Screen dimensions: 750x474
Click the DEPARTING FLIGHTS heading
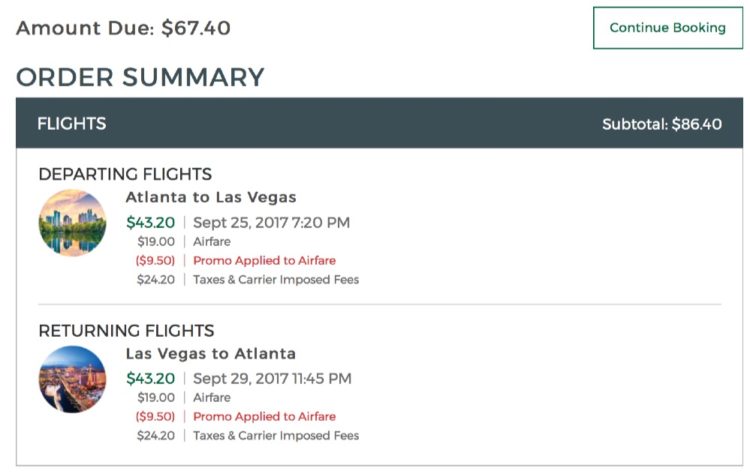(125, 174)
